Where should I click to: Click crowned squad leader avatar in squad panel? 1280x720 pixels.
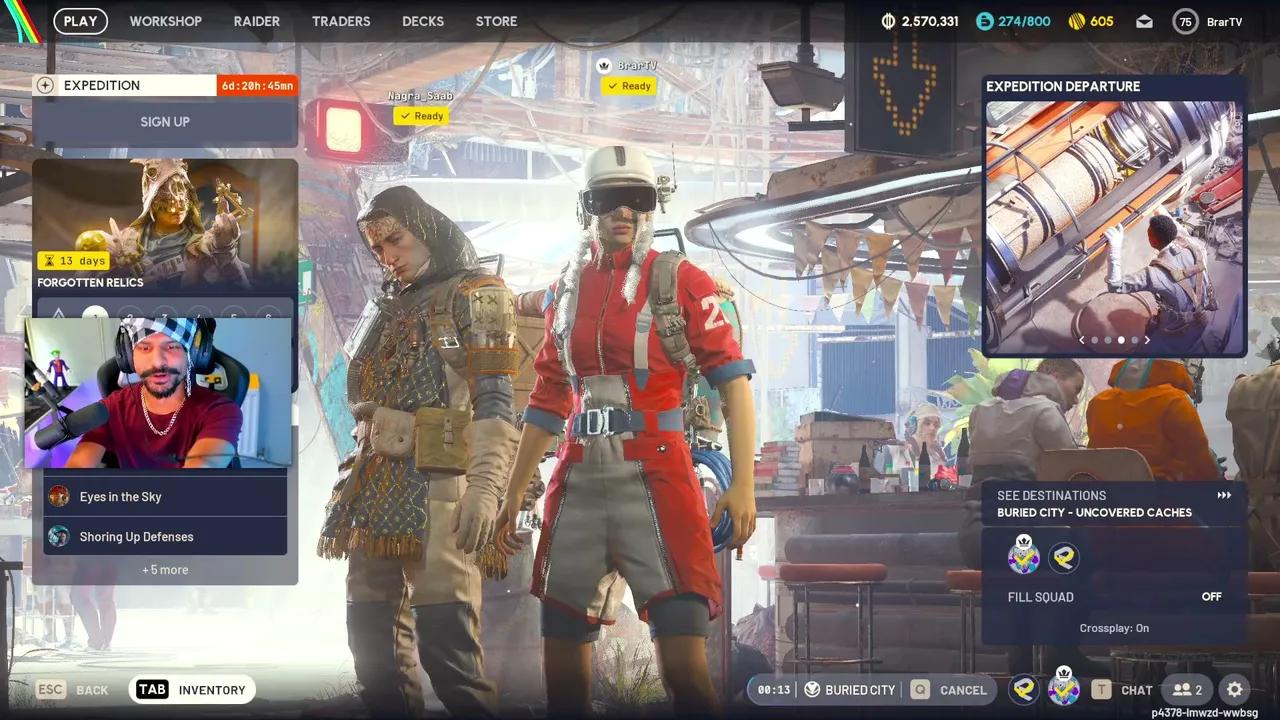(x=1023, y=555)
